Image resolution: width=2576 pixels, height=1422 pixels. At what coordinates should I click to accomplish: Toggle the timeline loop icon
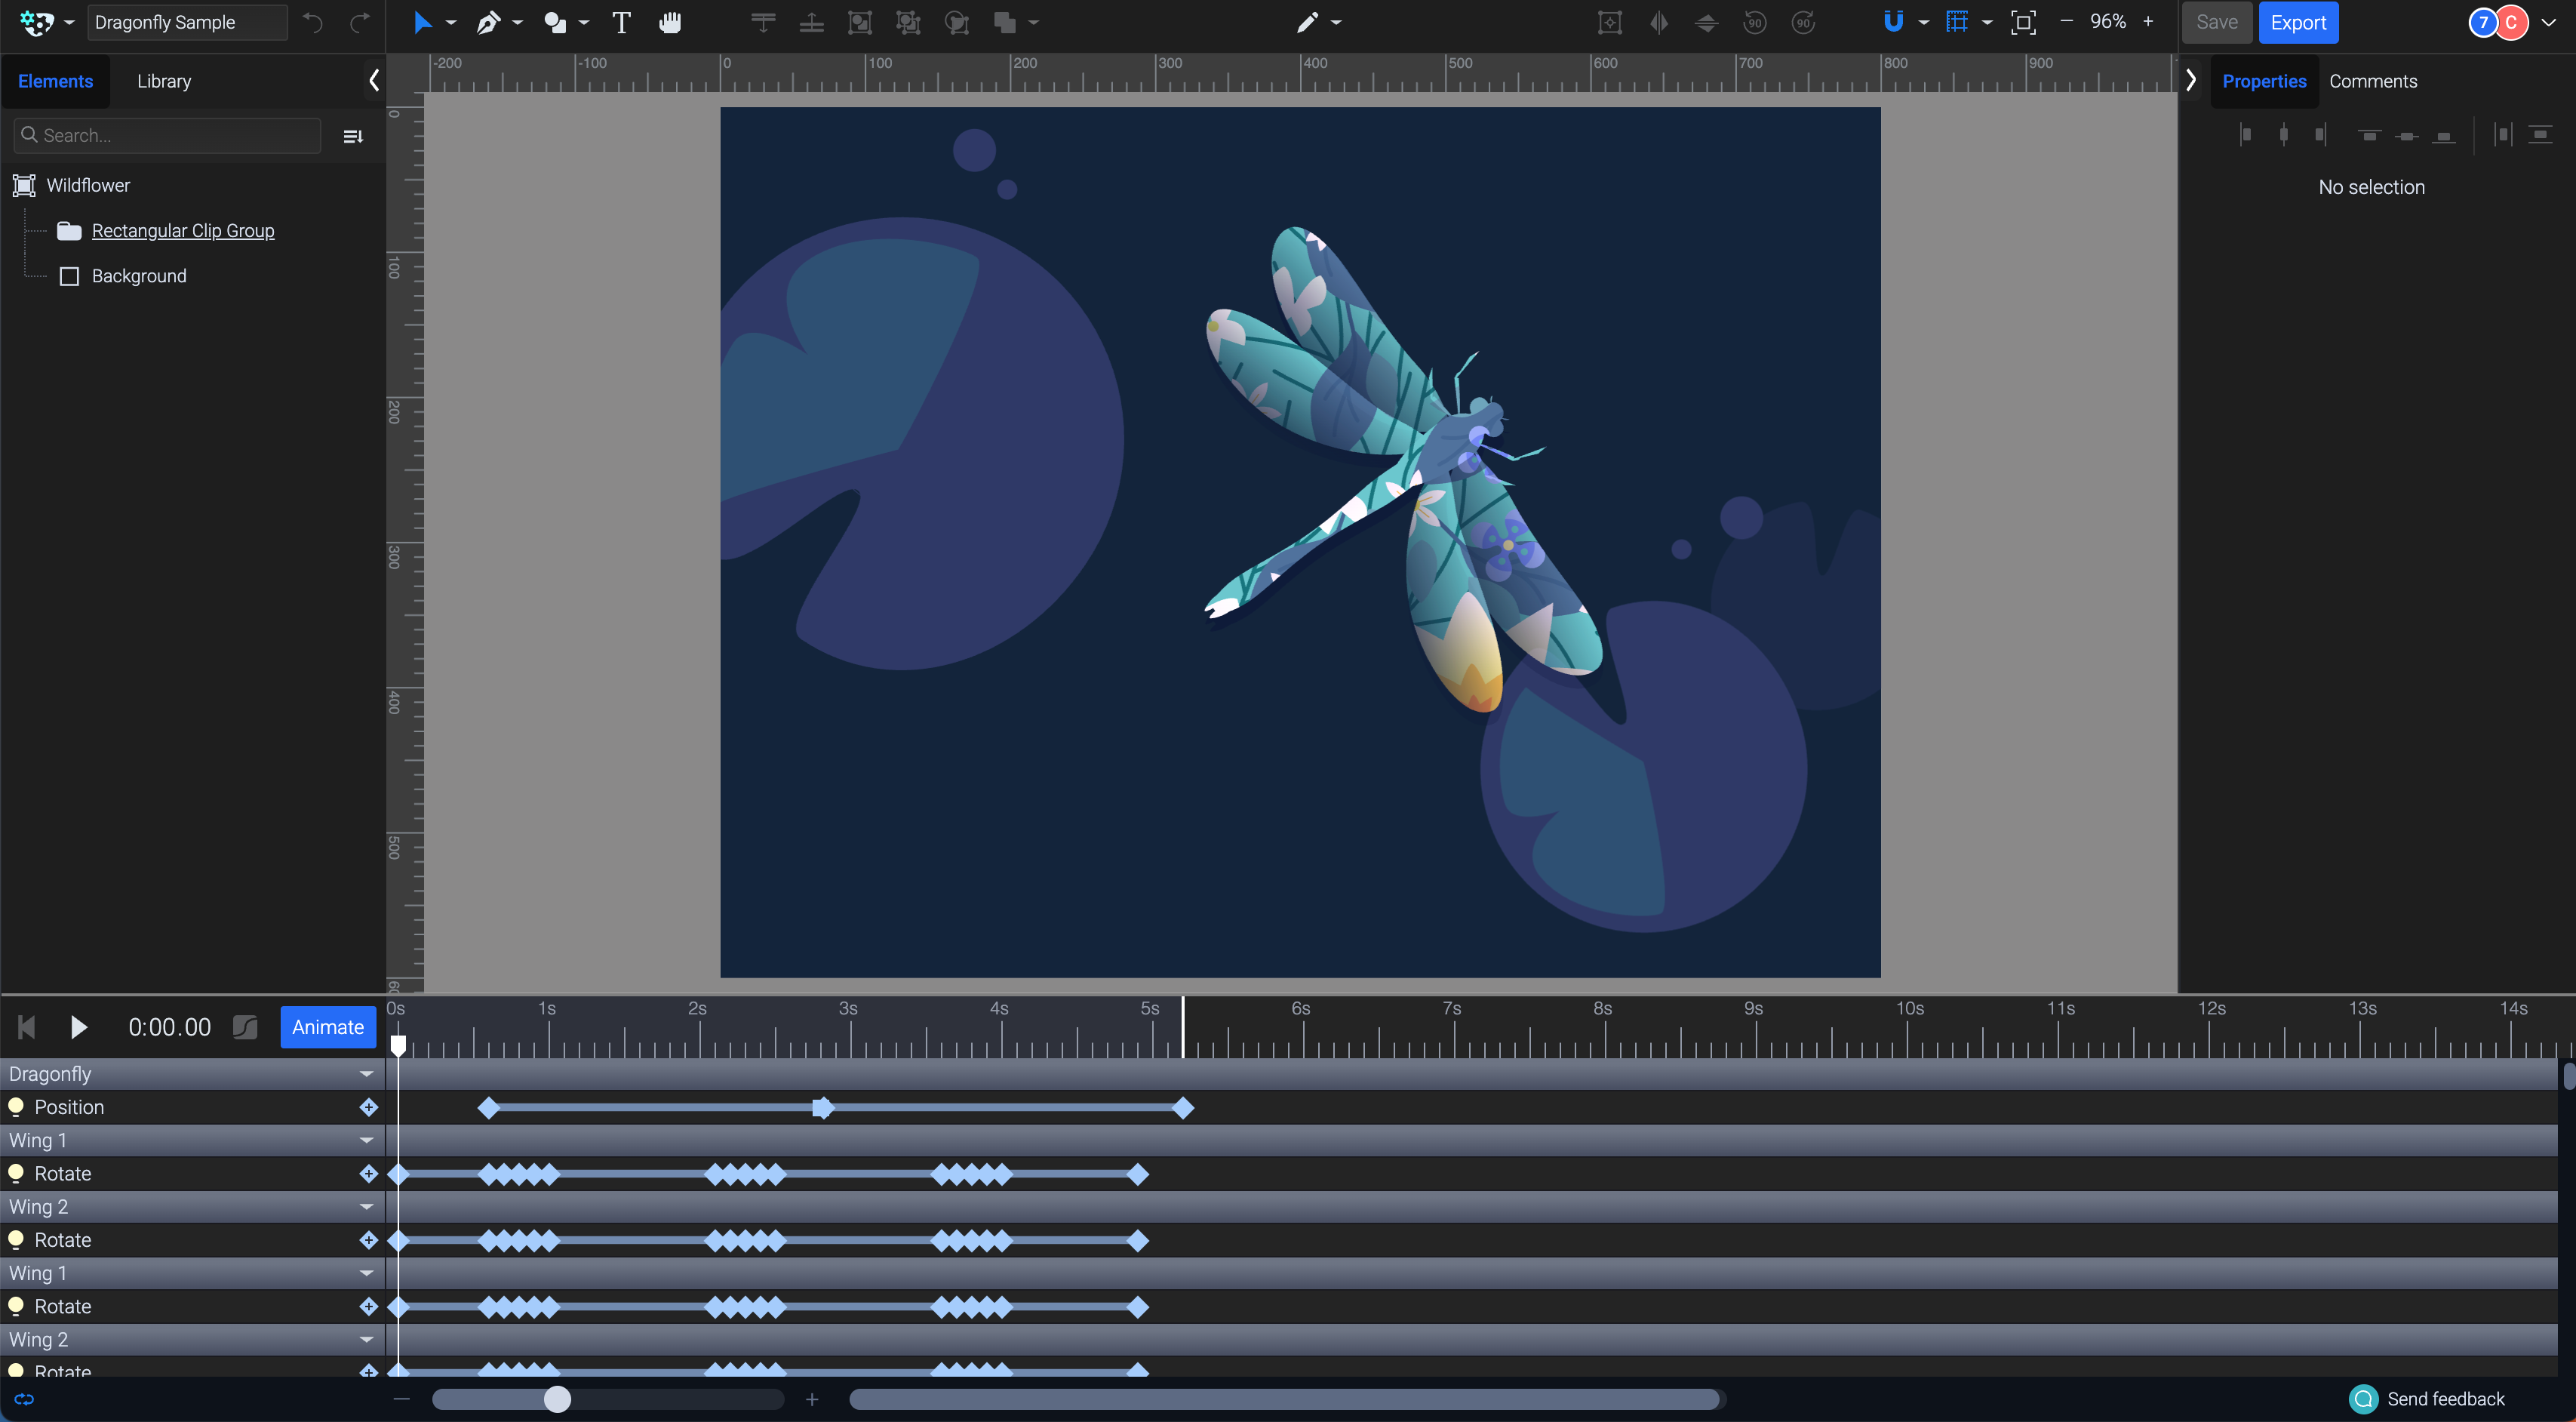click(24, 1399)
